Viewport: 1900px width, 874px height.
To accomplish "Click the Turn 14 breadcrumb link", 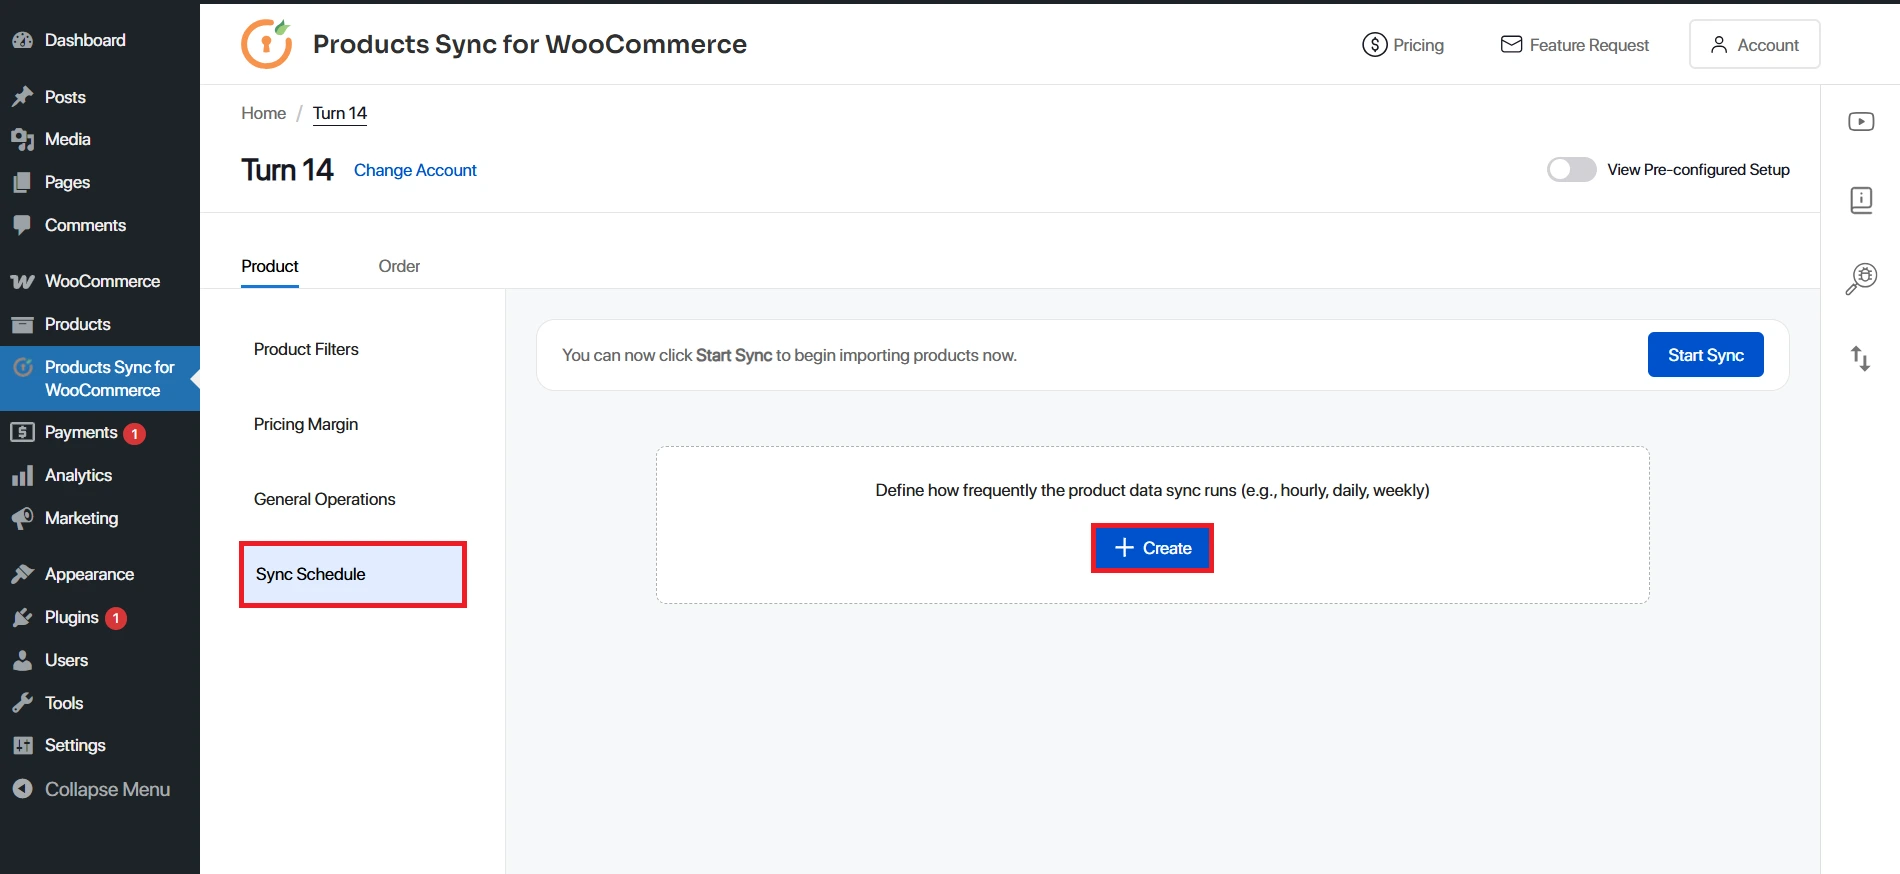I will tap(340, 113).
